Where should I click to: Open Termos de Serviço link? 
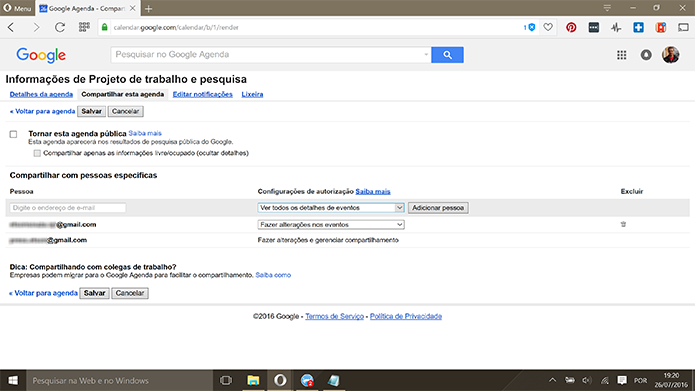[x=334, y=317]
